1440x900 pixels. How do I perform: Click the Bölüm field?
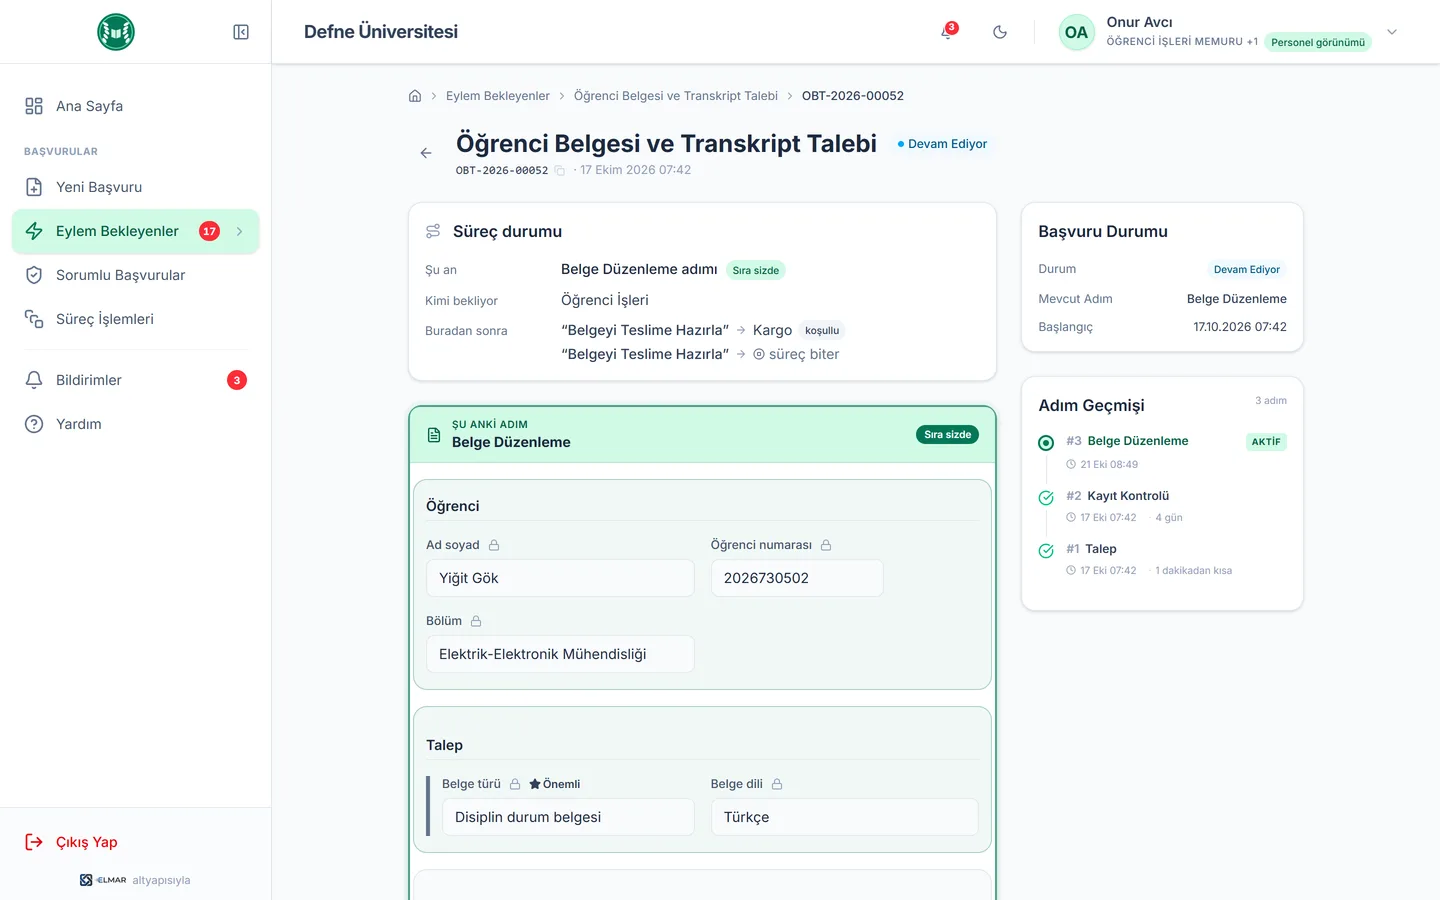click(560, 654)
